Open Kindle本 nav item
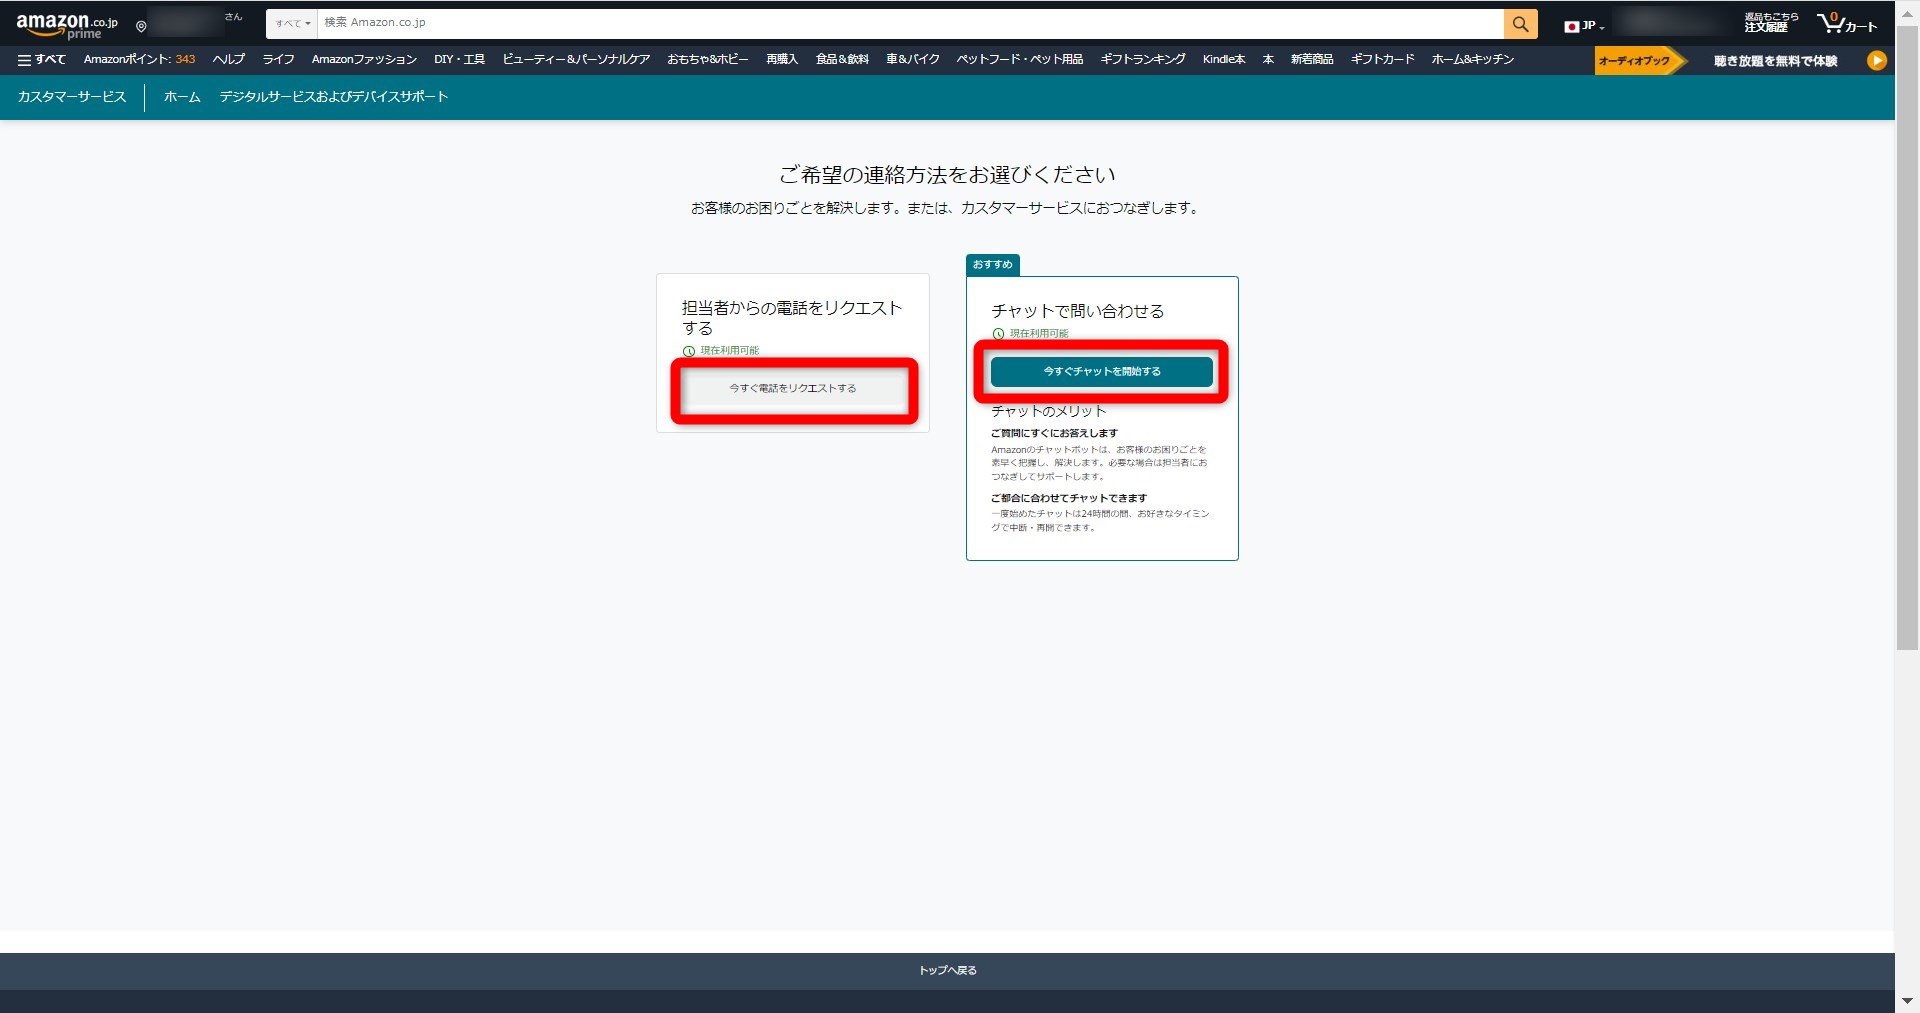This screenshot has width=1920, height=1013. click(x=1224, y=60)
